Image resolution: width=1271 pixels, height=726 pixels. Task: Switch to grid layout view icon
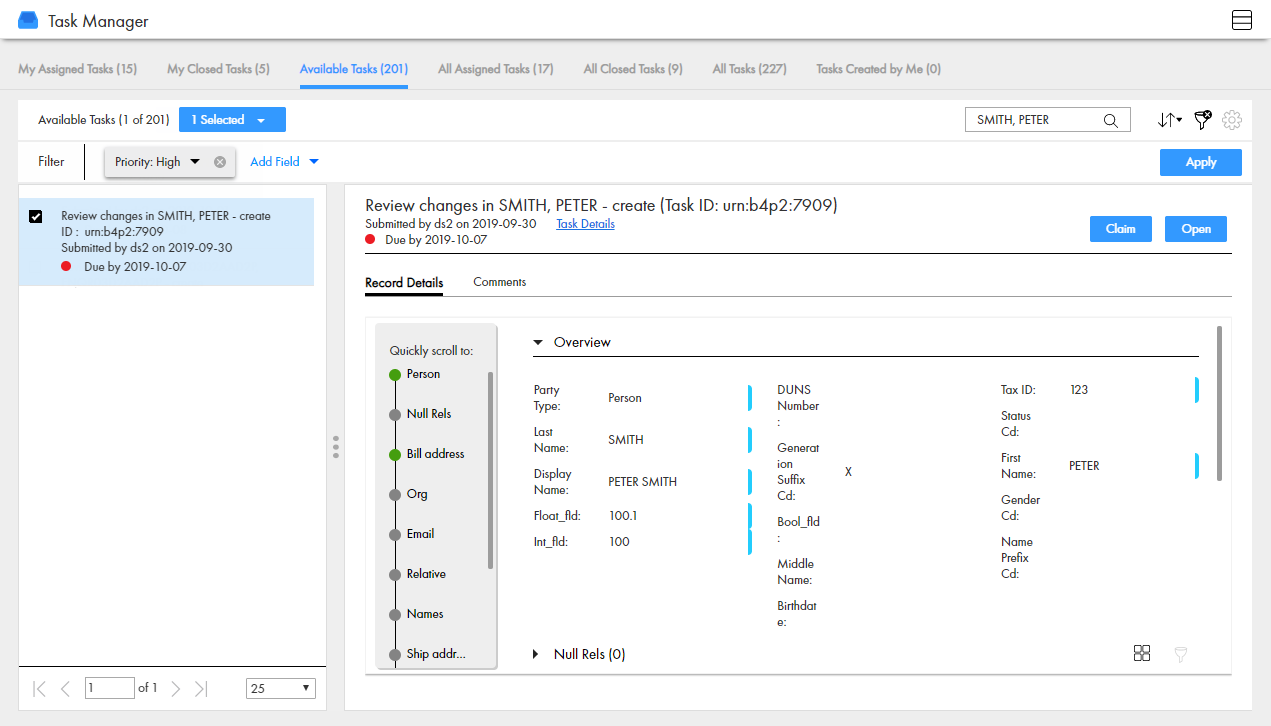pos(1142,653)
